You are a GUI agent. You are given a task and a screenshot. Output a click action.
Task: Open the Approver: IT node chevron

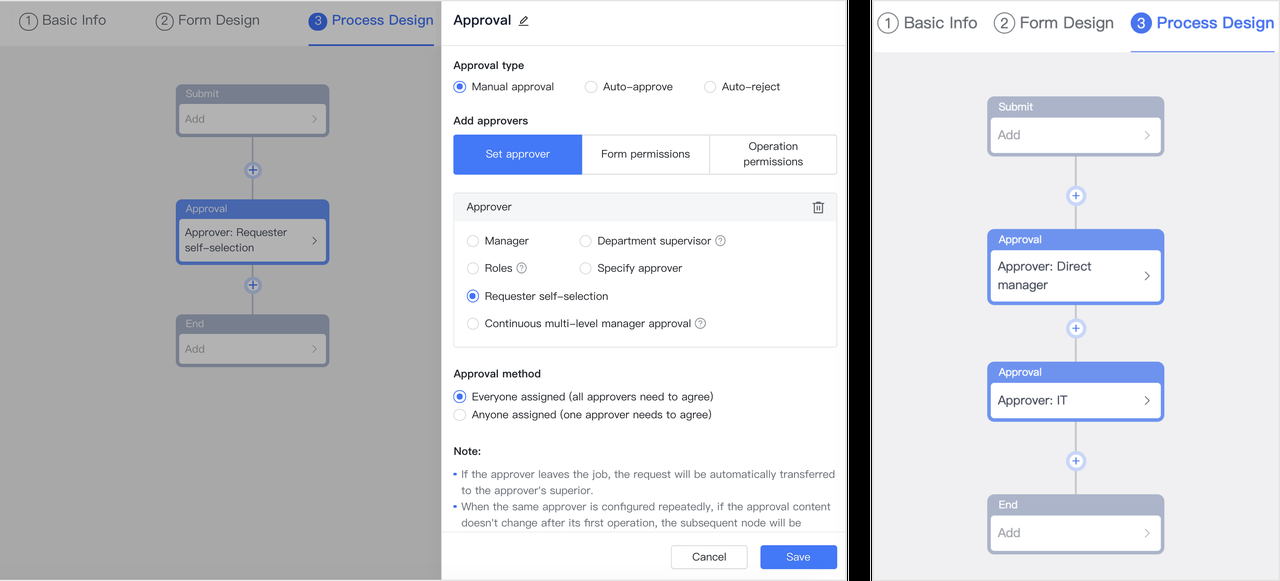1146,401
